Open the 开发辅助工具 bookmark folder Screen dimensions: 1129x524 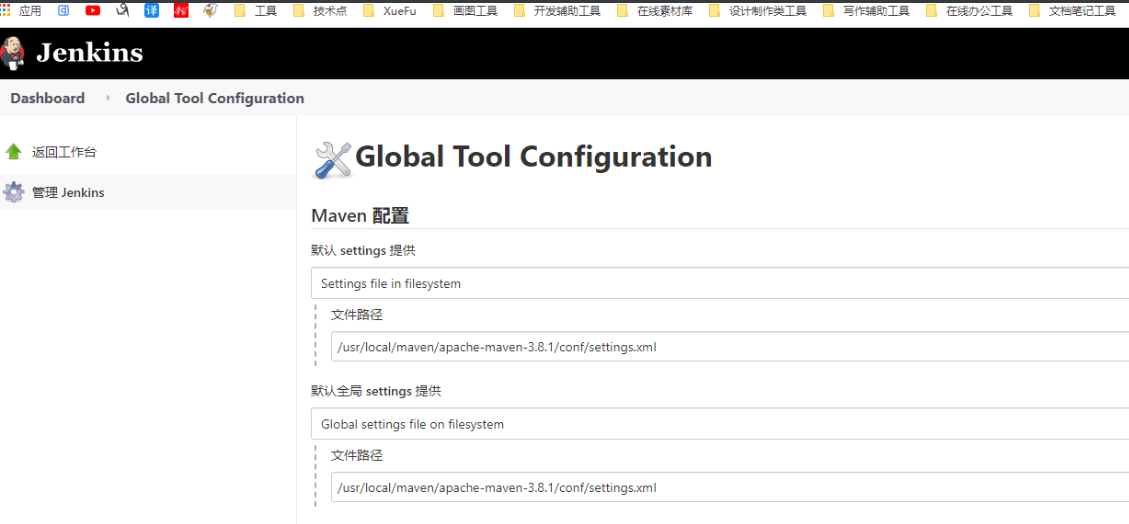coord(557,11)
